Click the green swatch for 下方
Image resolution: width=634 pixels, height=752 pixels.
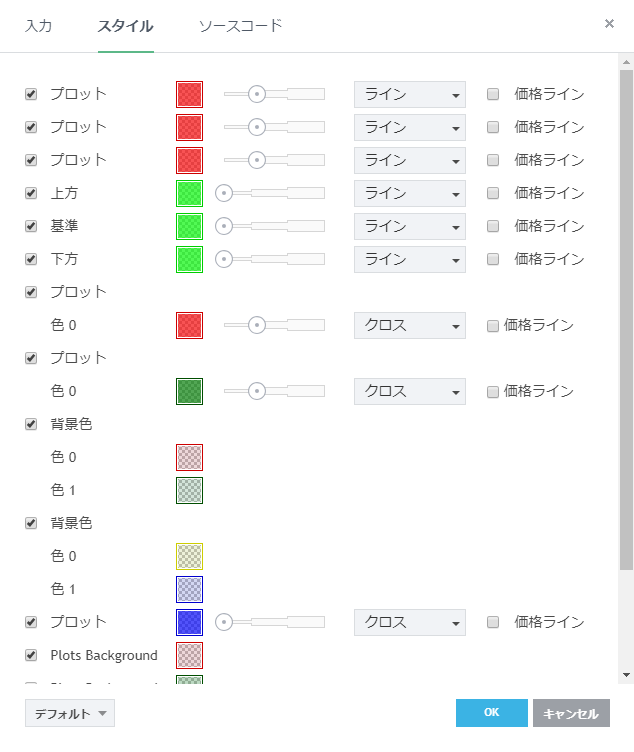189,259
